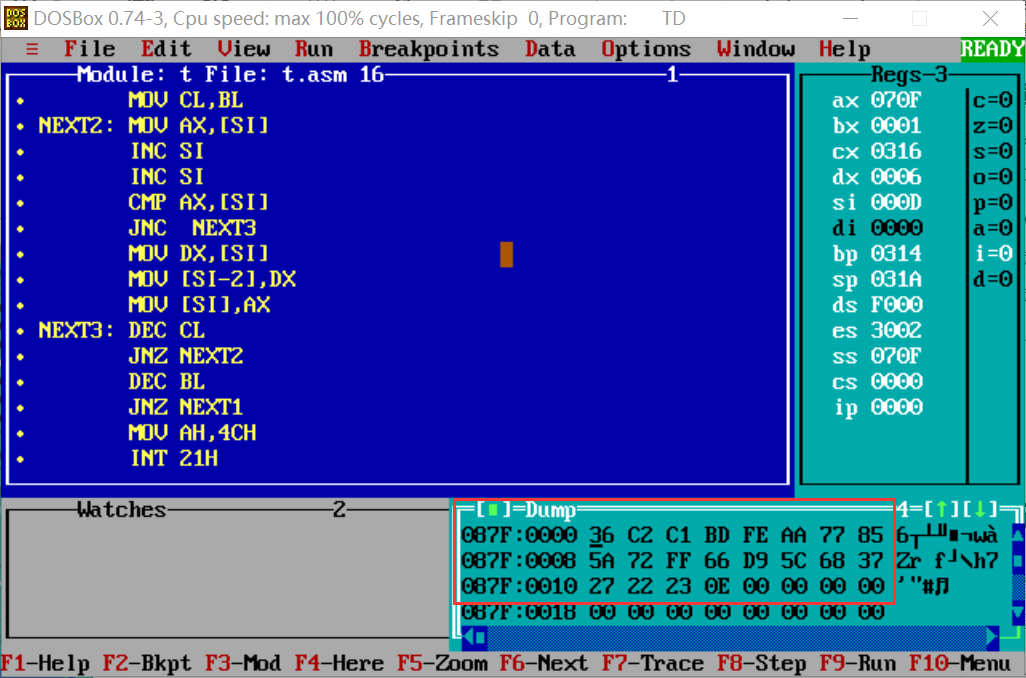Open the Options menu

(646, 49)
